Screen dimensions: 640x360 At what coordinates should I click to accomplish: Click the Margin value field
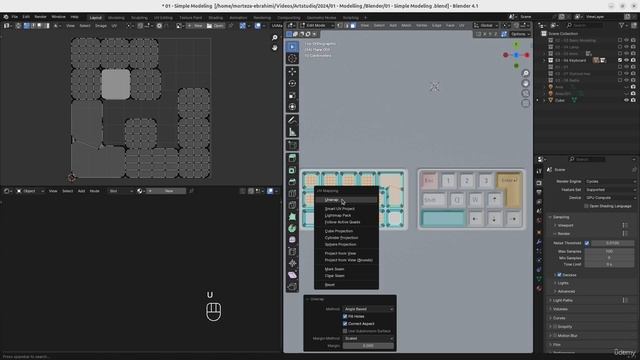(x=369, y=346)
